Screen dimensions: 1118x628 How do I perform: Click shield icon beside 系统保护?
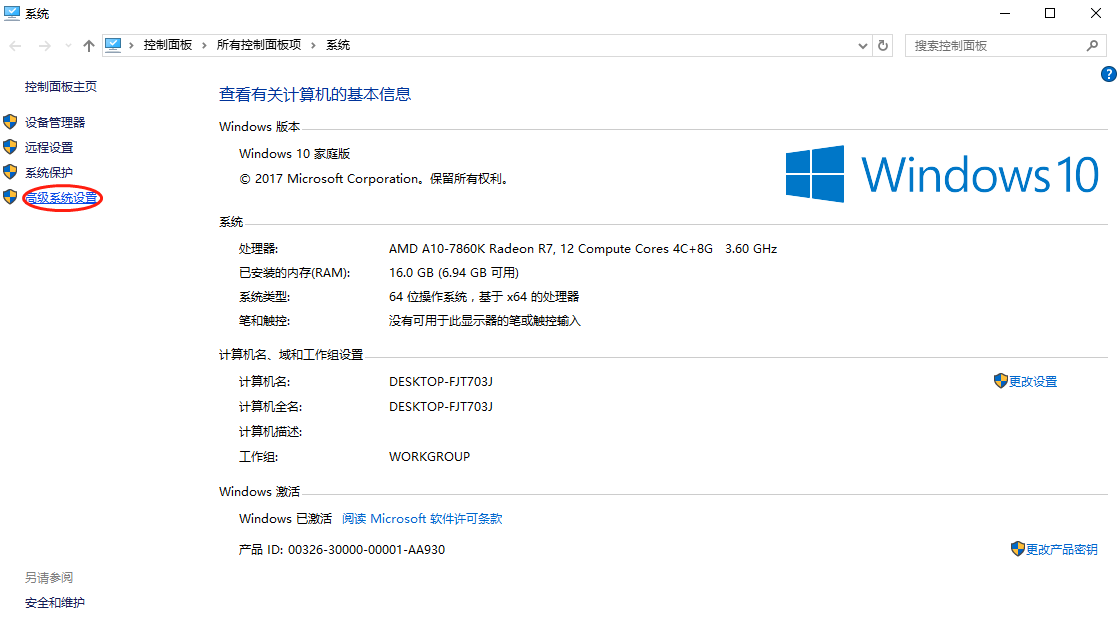10,172
